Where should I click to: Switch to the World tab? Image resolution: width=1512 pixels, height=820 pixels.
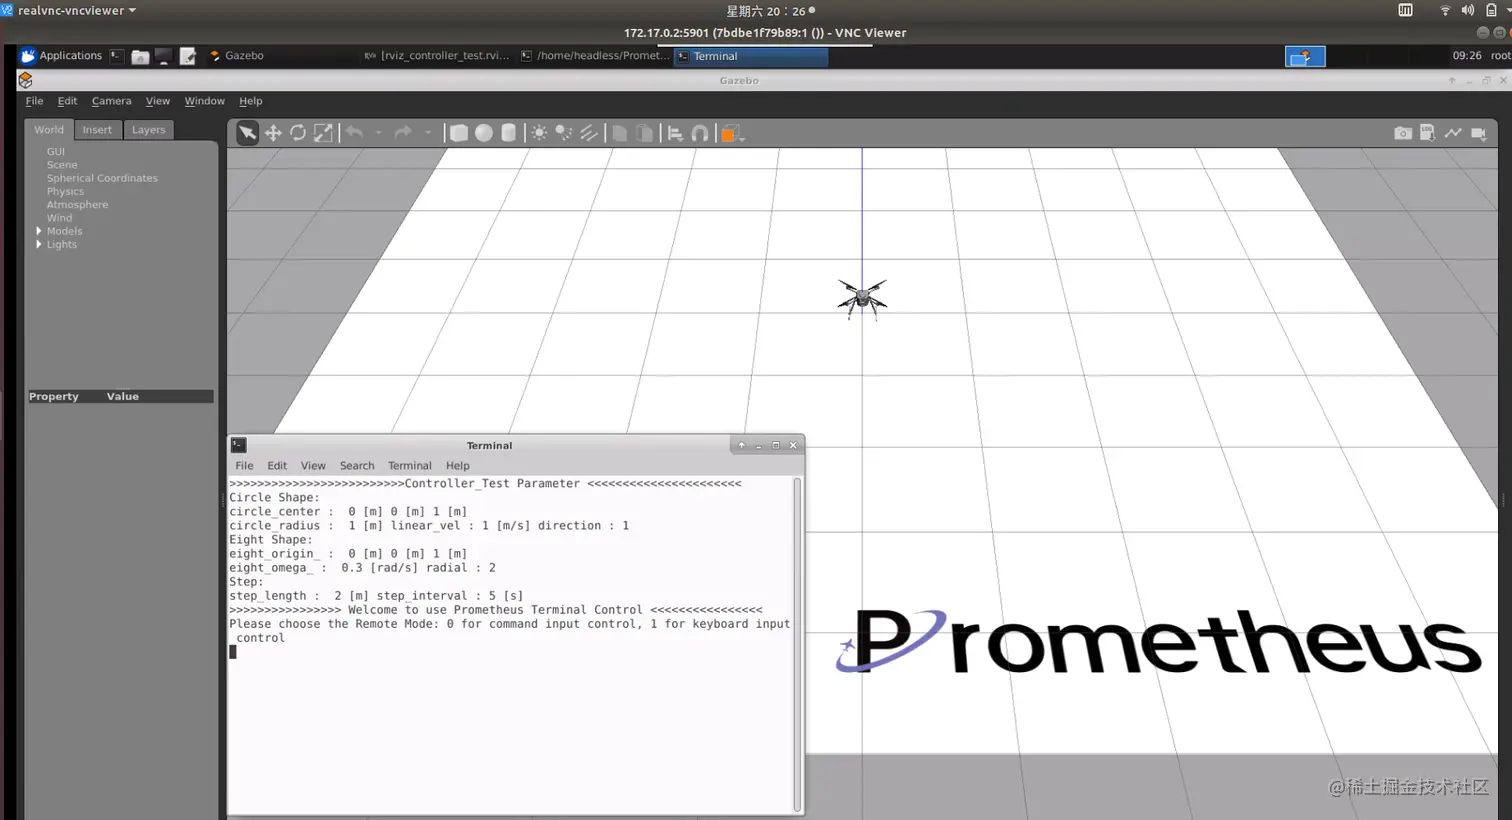click(48, 130)
